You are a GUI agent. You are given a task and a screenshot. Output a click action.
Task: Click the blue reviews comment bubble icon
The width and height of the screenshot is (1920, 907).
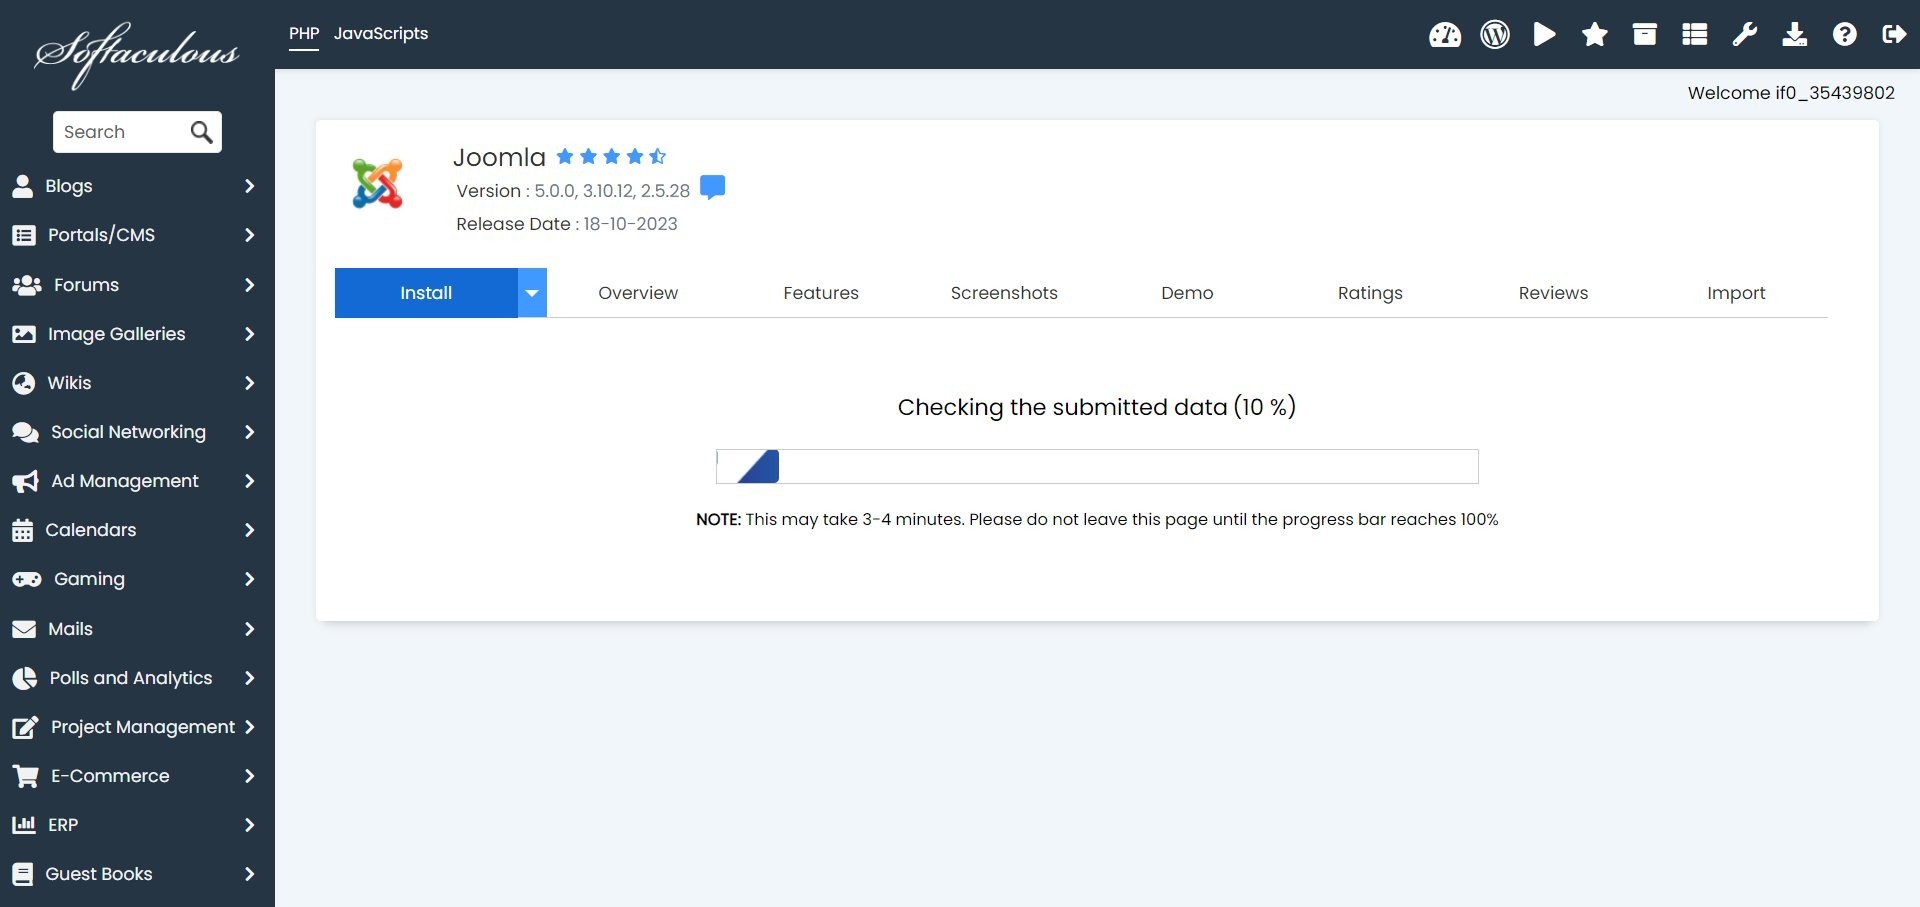[x=712, y=188]
